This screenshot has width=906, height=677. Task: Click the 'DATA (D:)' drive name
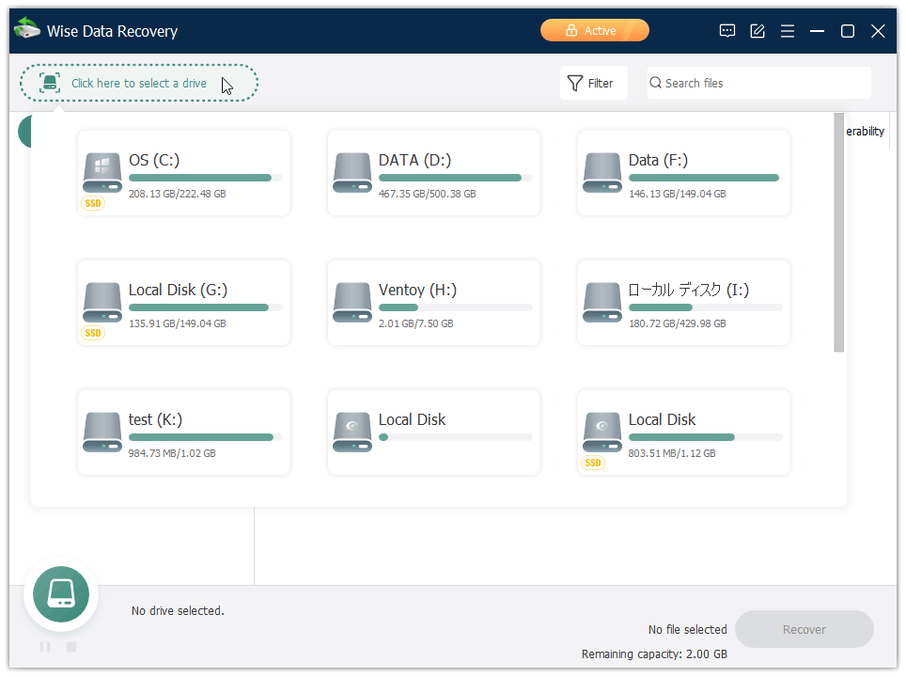415,160
